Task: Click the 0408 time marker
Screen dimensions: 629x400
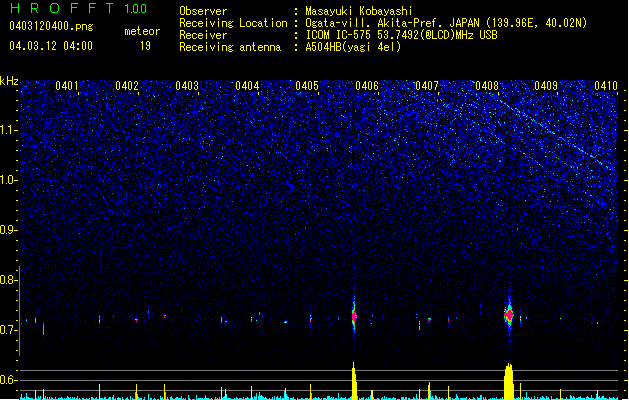Action: 487,86
